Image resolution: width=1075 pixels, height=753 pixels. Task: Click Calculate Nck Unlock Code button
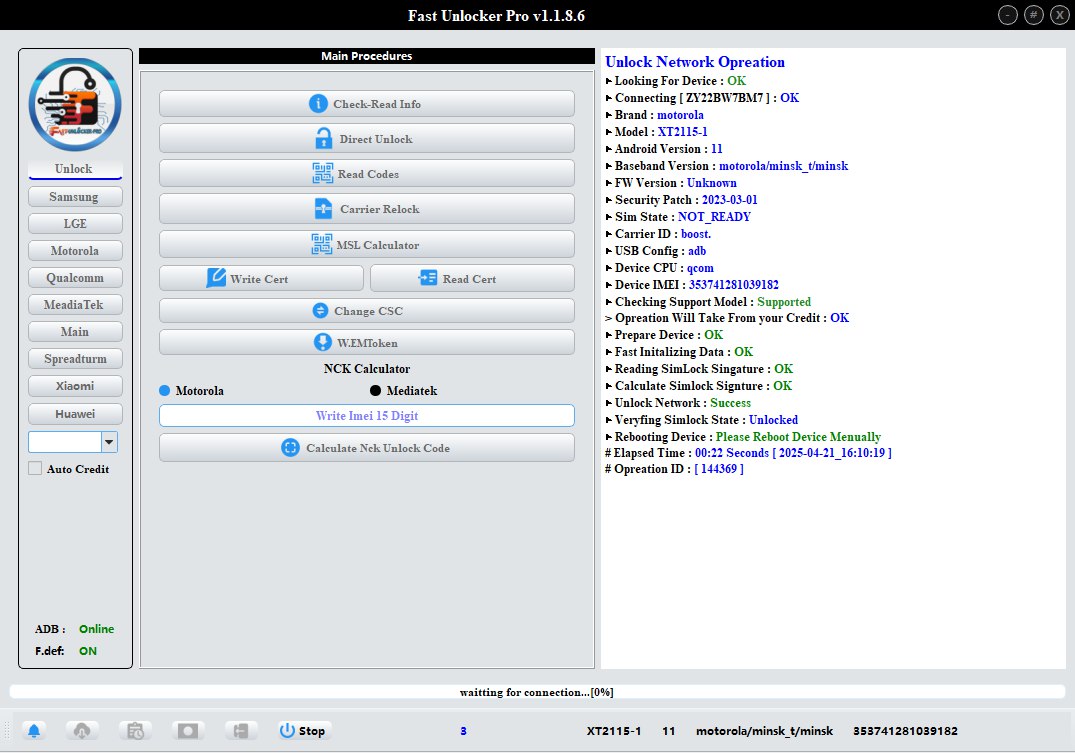click(366, 448)
